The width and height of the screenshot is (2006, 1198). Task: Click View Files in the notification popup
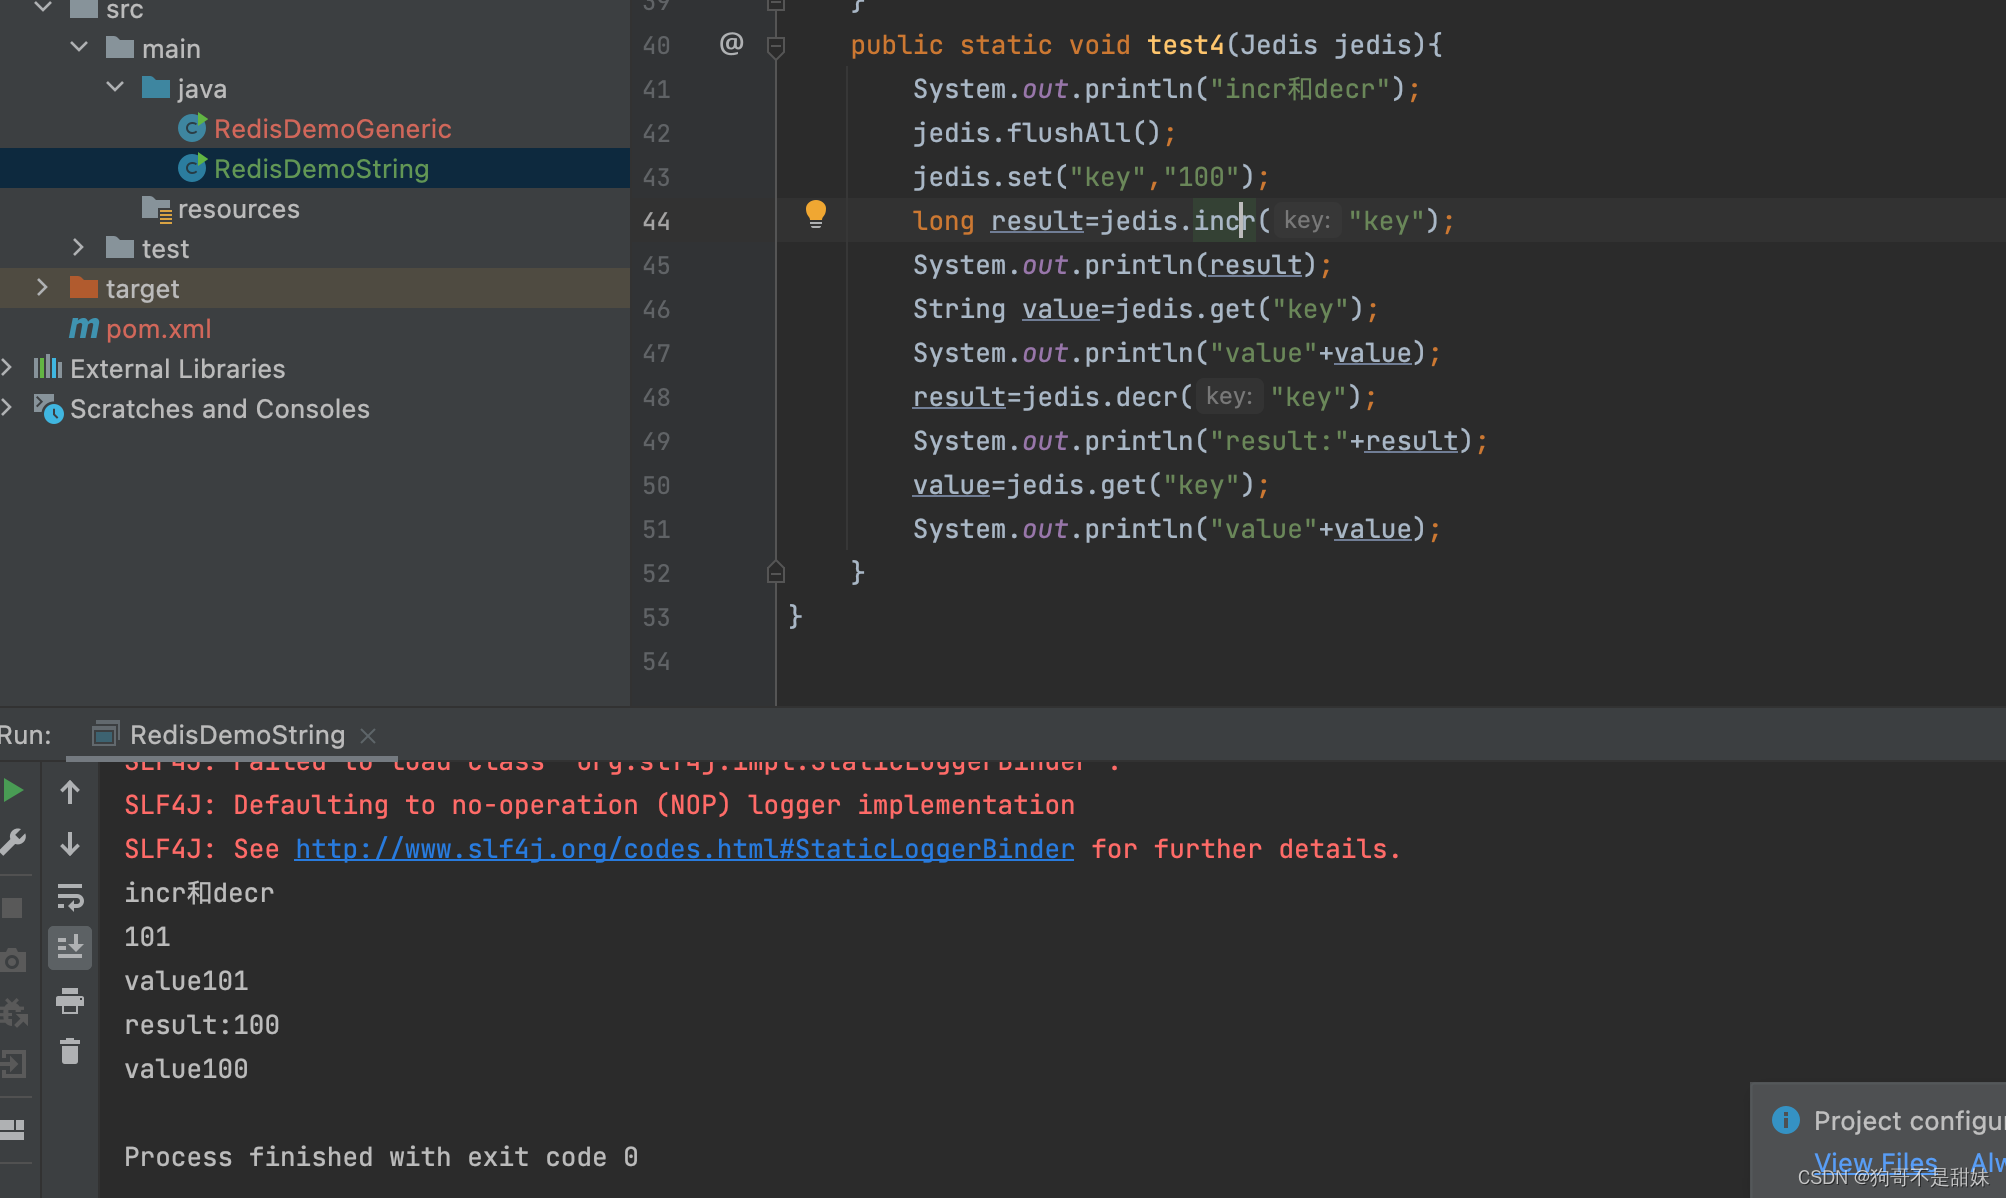tap(1875, 1161)
